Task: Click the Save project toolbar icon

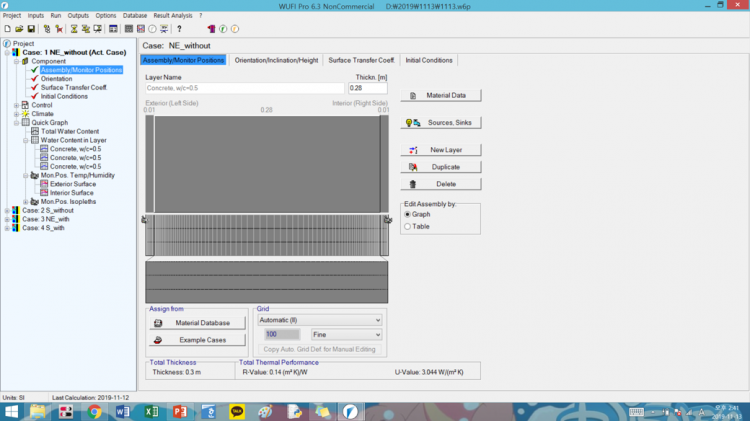Action: click(31, 29)
